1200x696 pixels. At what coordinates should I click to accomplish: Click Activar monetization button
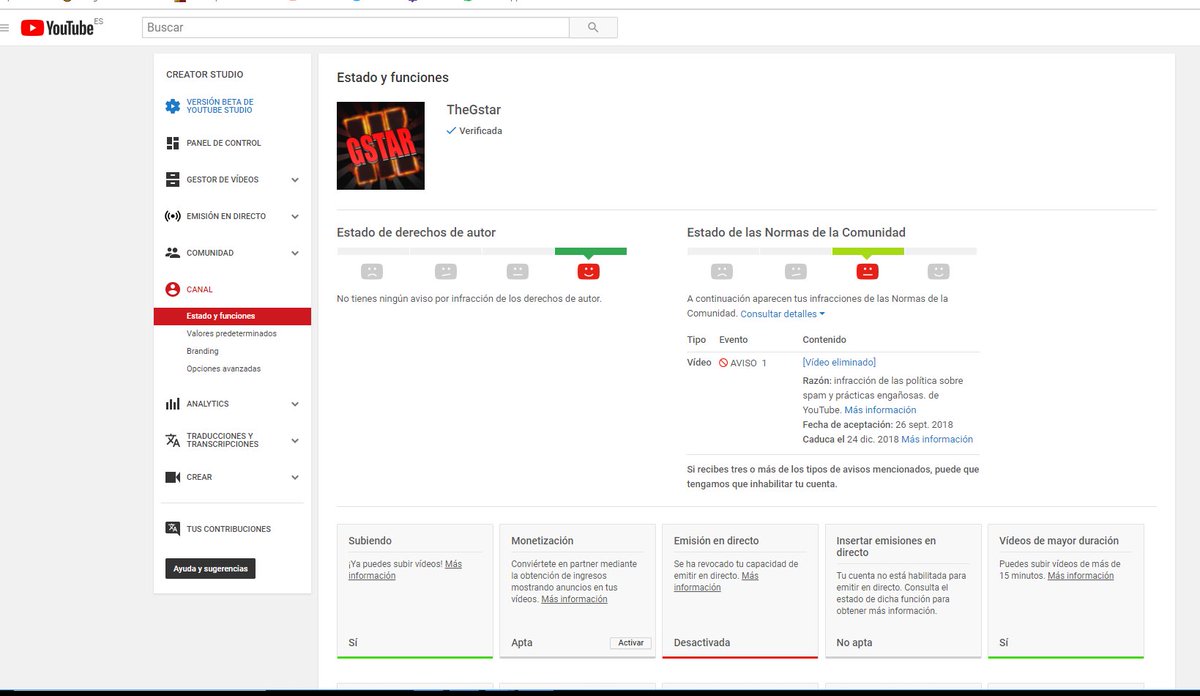[x=630, y=643]
